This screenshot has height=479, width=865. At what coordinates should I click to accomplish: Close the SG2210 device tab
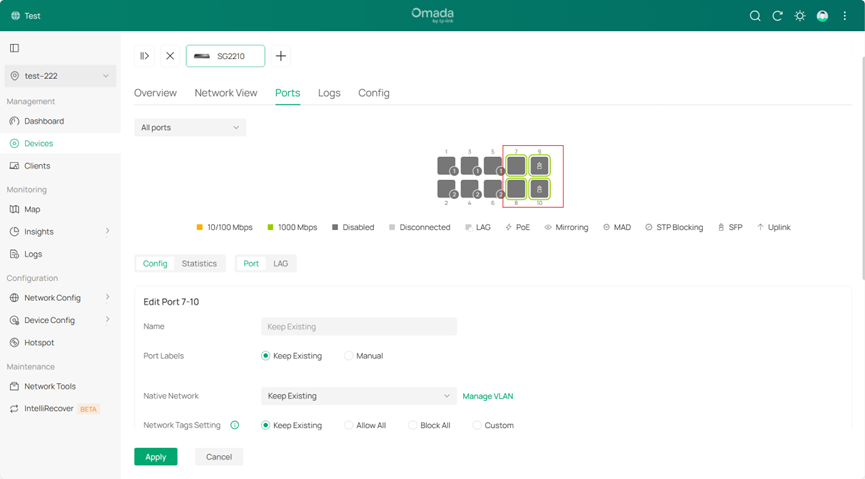(170, 56)
